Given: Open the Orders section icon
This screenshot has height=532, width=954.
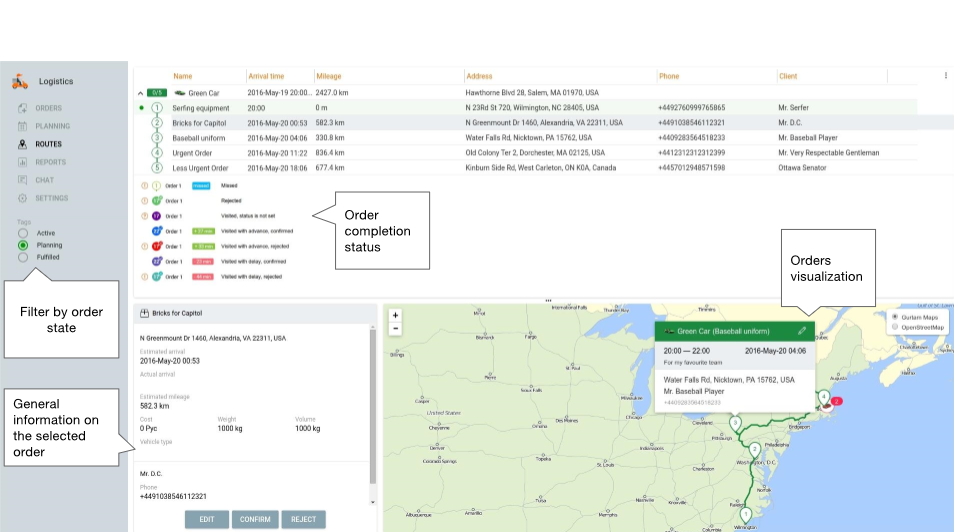Looking at the screenshot, I should 23,108.
